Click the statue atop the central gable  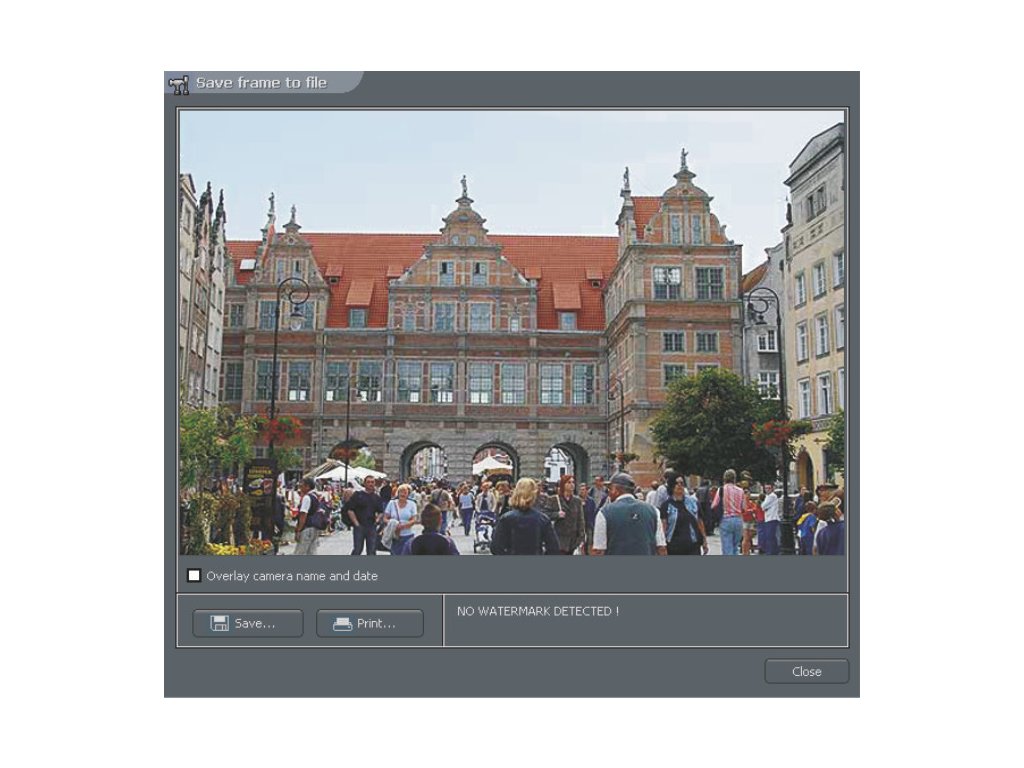click(463, 187)
